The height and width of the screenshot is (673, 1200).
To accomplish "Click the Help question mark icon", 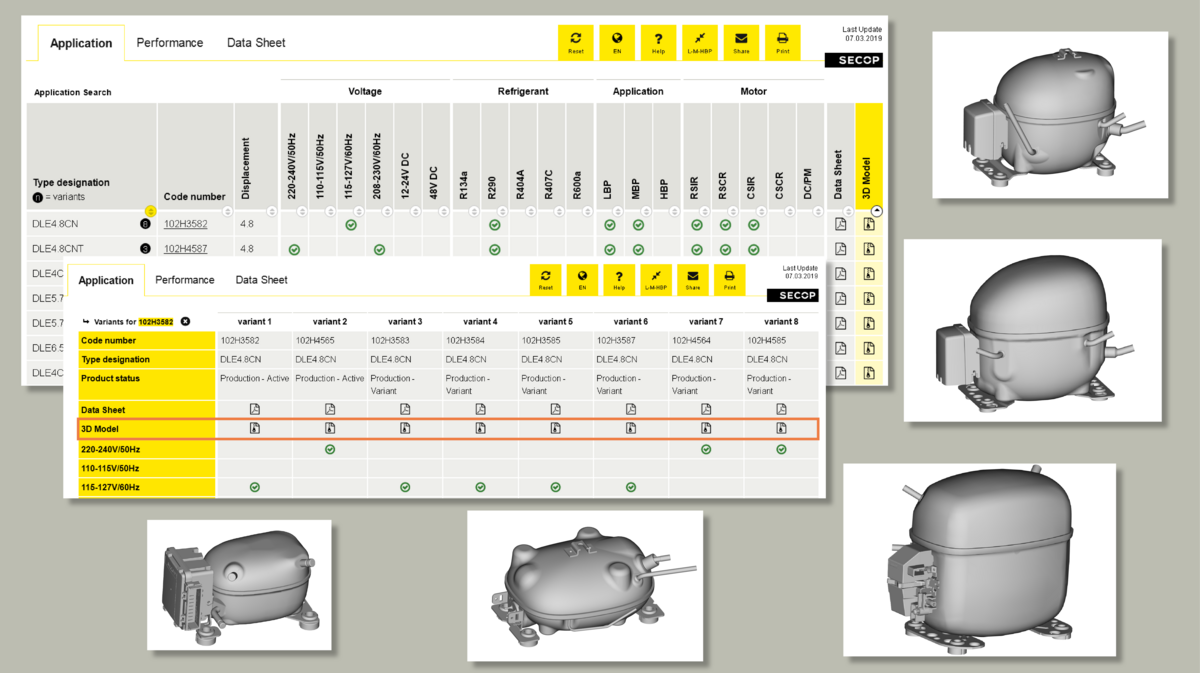I will coord(658,42).
